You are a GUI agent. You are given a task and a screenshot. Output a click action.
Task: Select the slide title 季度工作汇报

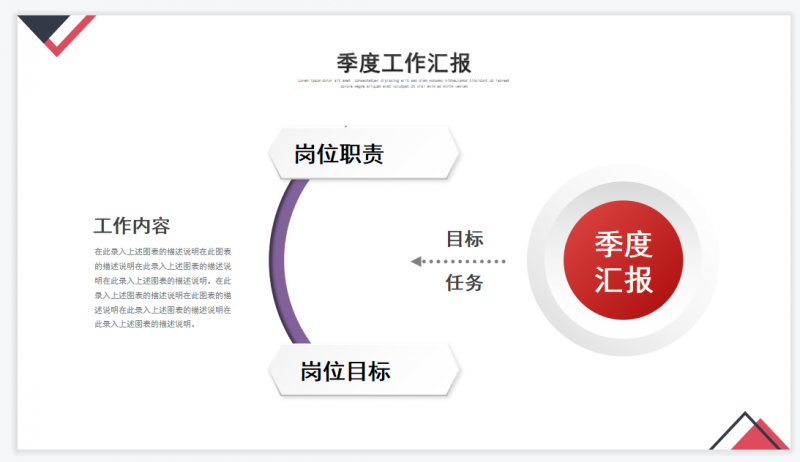pyautogui.click(x=404, y=63)
